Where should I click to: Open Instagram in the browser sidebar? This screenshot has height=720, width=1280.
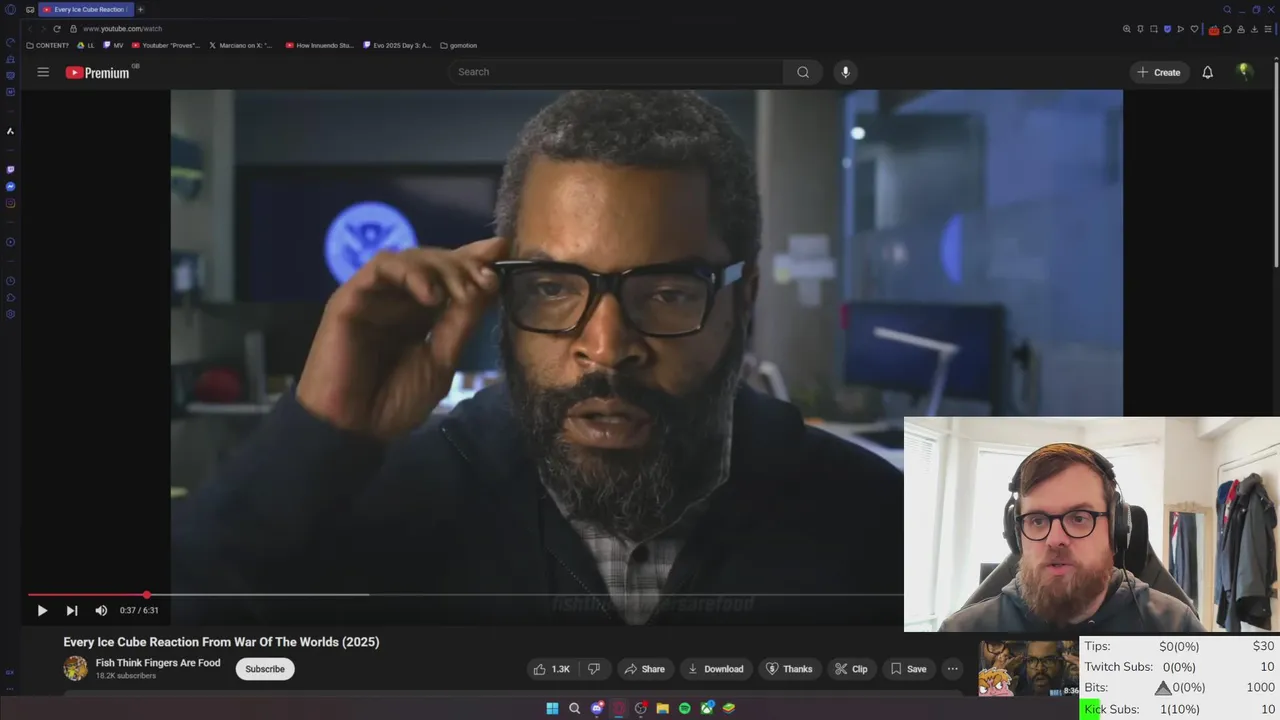click(x=10, y=203)
